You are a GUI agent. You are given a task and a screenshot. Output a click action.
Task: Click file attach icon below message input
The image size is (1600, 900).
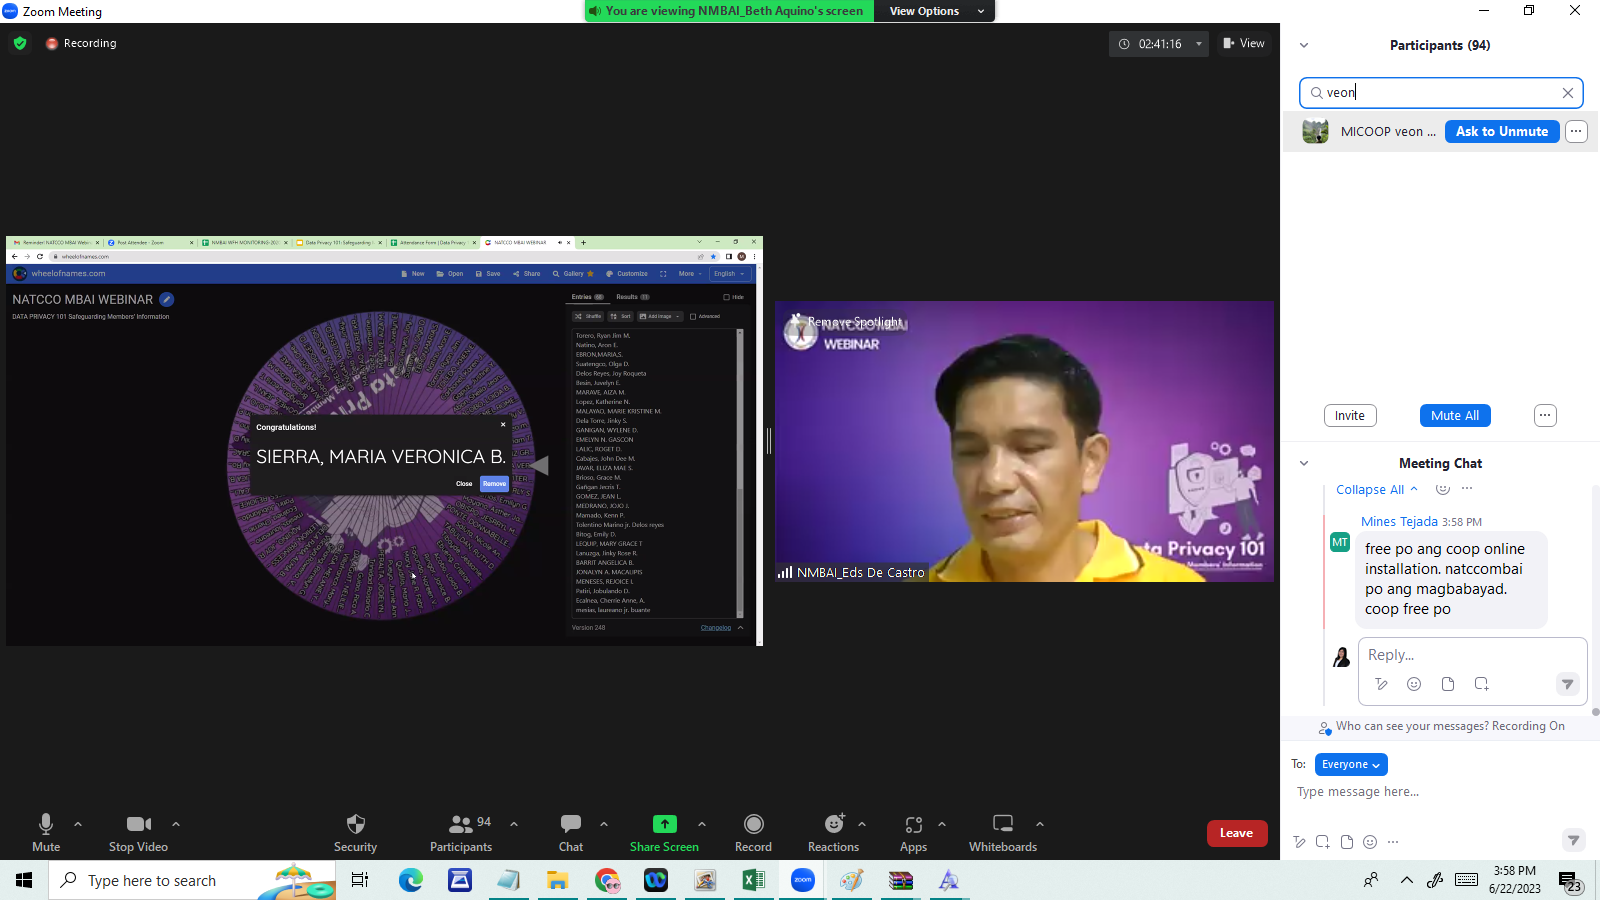pyautogui.click(x=1346, y=842)
